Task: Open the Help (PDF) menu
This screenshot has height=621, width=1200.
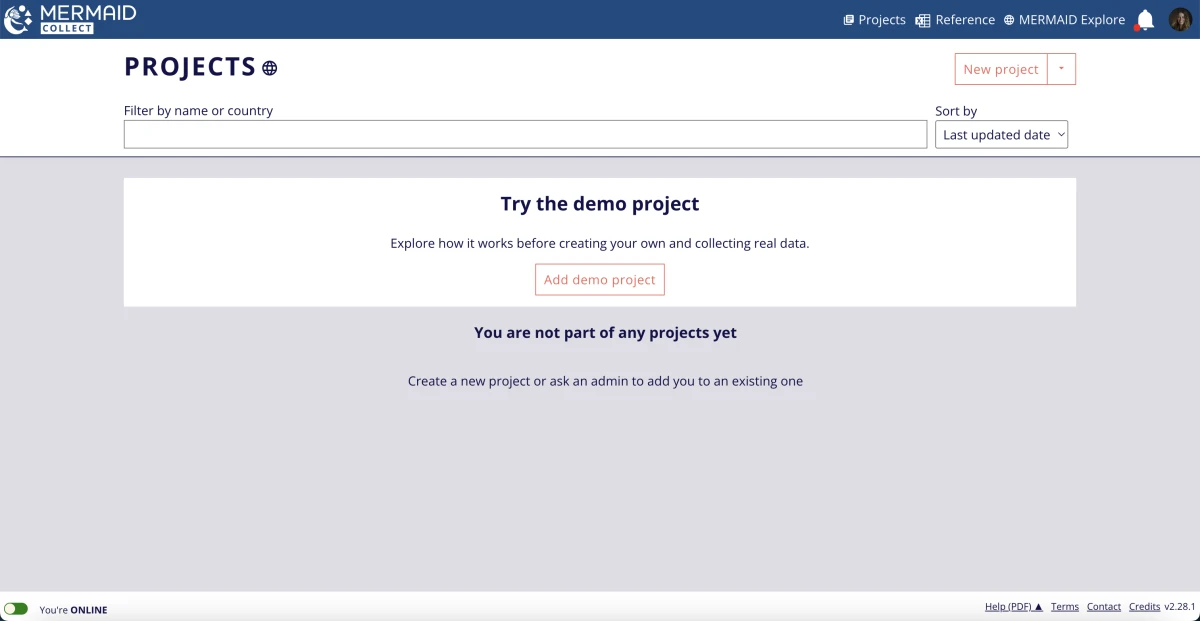Action: (1014, 607)
